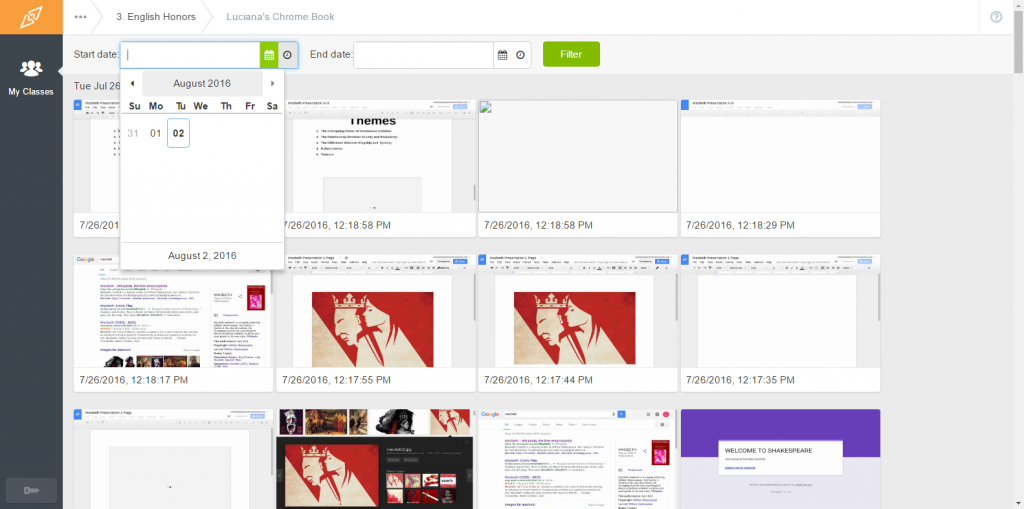Click the End date input field
Image resolution: width=1024 pixels, height=509 pixels.
click(x=424, y=56)
